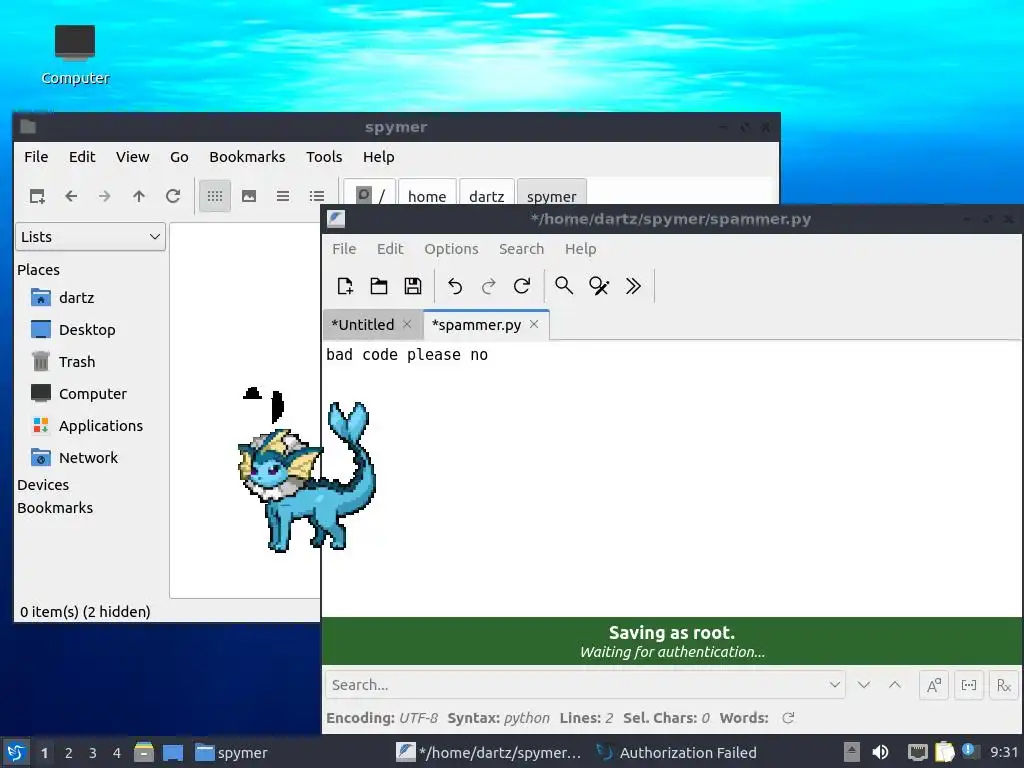Open the Lists side pane dropdown
Viewport: 1024px width, 768px height.
pos(90,237)
